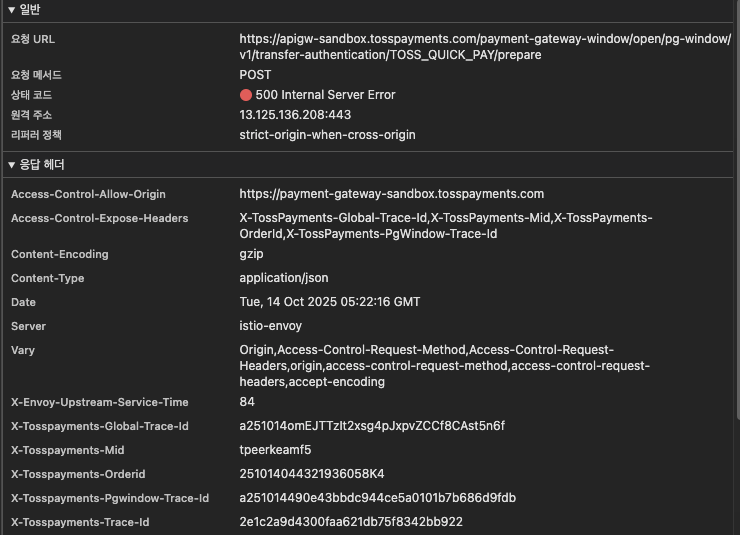
Task: Click the tpeerkeamf5 Mid value
Action: point(275,450)
